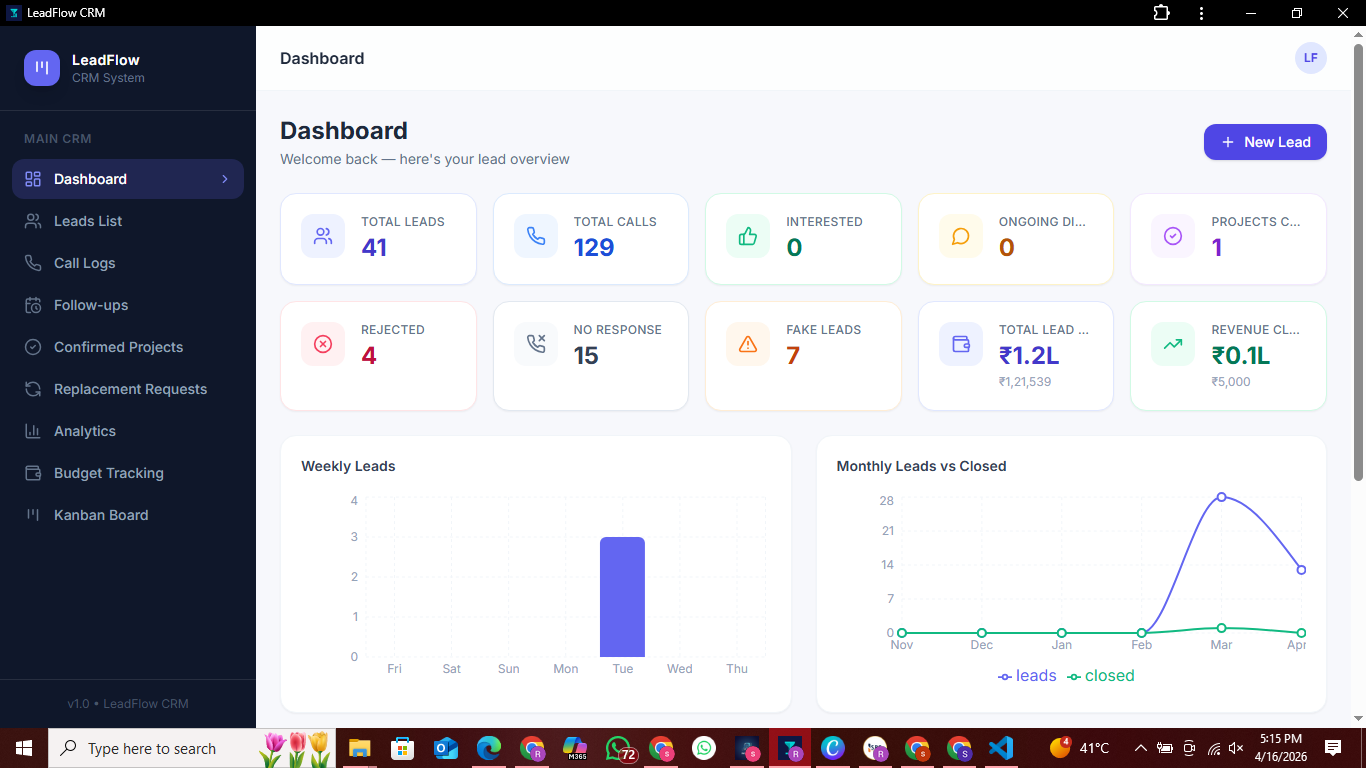Click the Rejected red cross icon

323,344
